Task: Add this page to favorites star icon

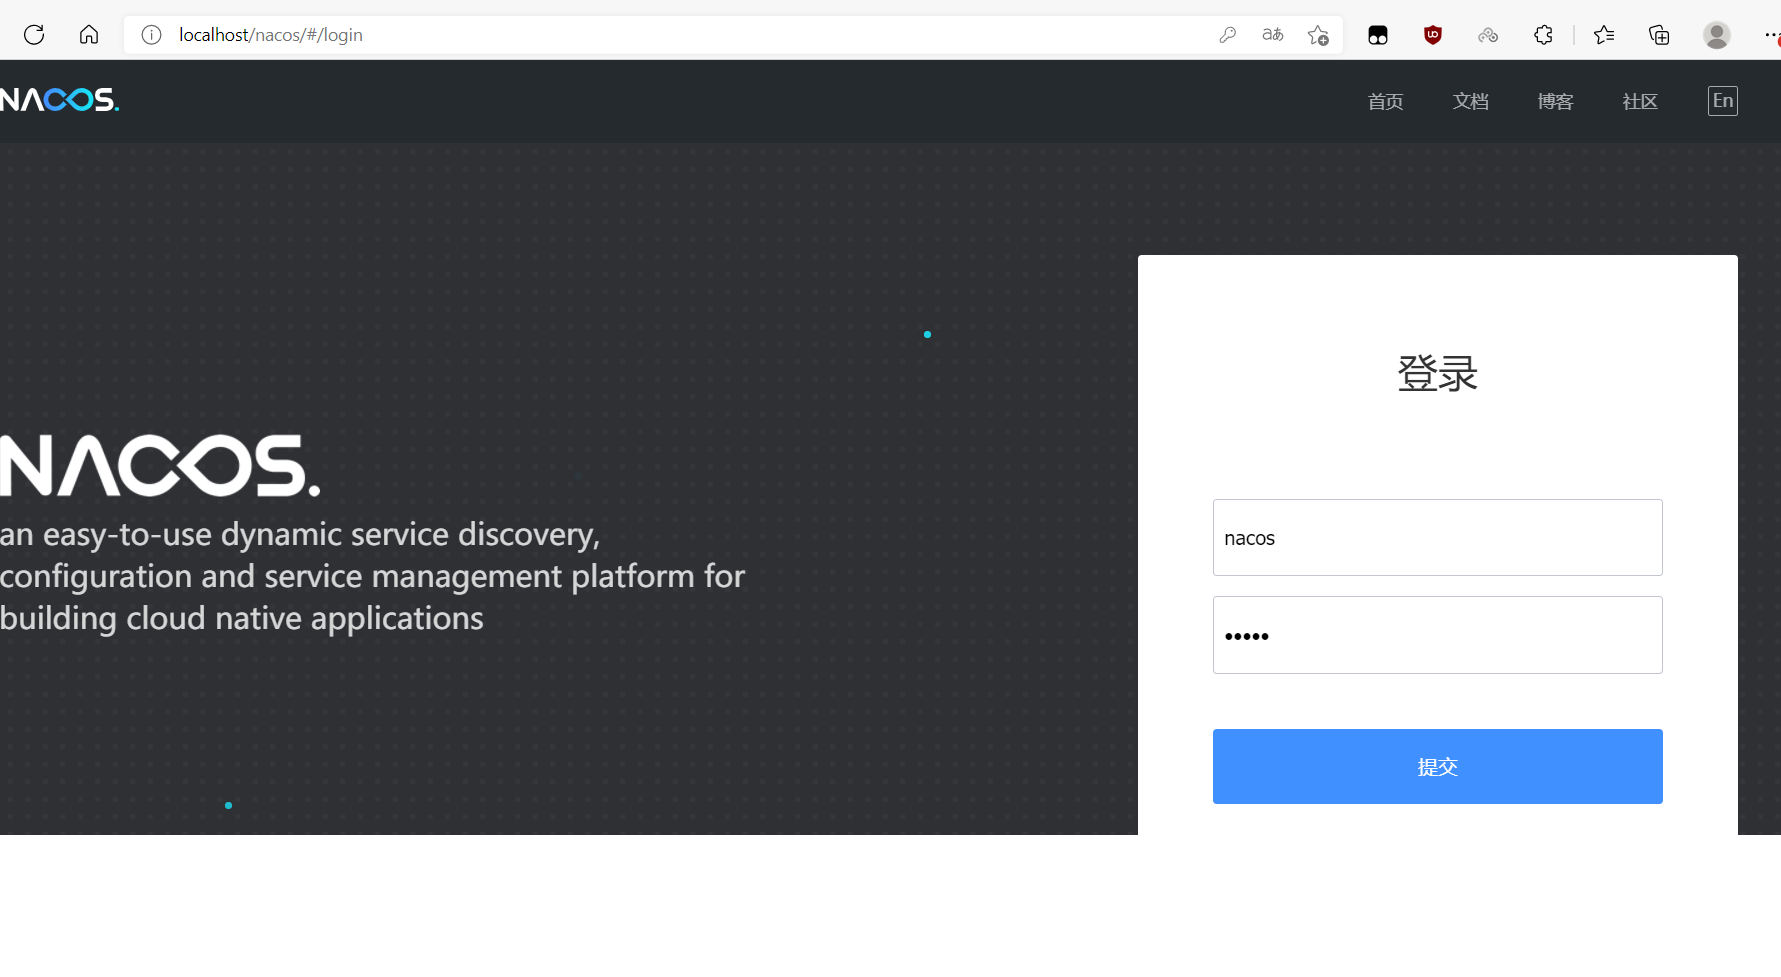Action: pos(1318,35)
